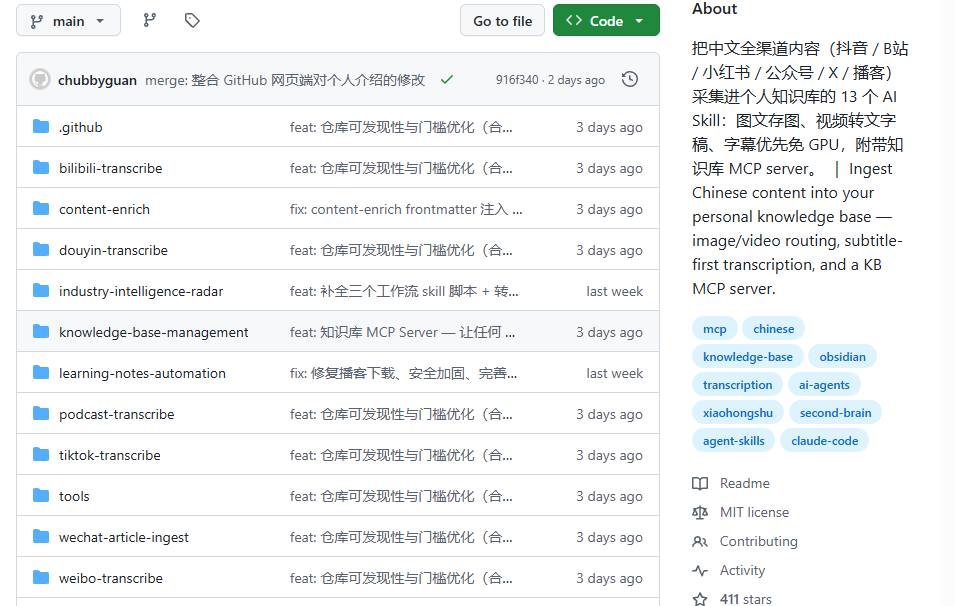The width and height of the screenshot is (955, 606).
Task: Click the Activity pulse icon
Action: point(700,571)
